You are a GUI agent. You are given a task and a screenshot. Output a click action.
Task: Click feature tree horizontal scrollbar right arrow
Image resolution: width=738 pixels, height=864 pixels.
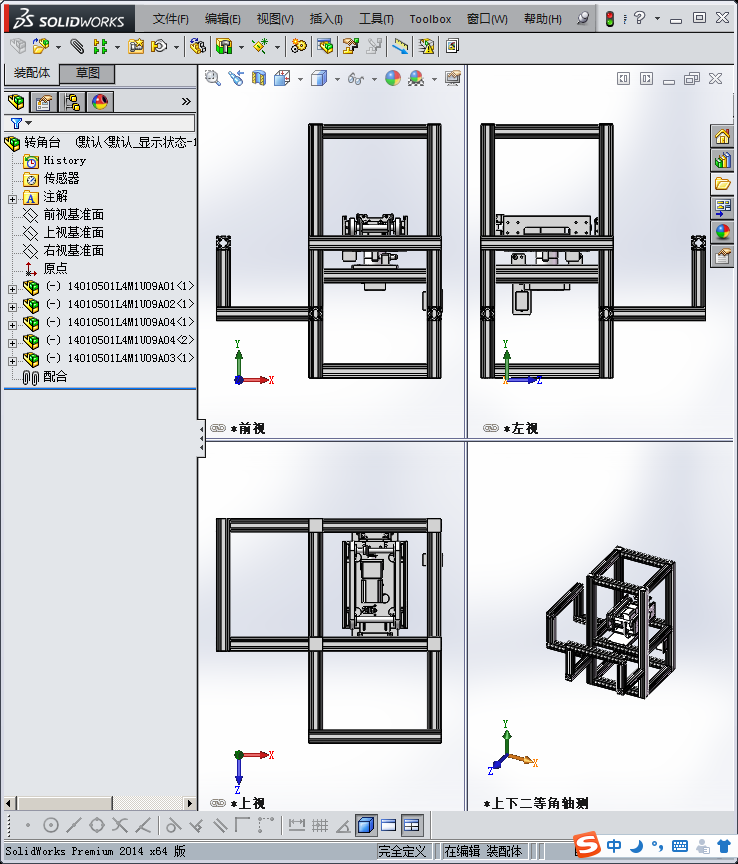point(190,803)
